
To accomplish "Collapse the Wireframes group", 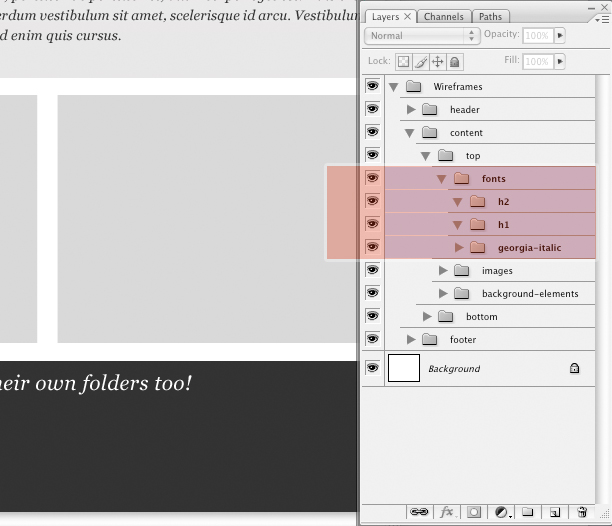I will click(393, 87).
